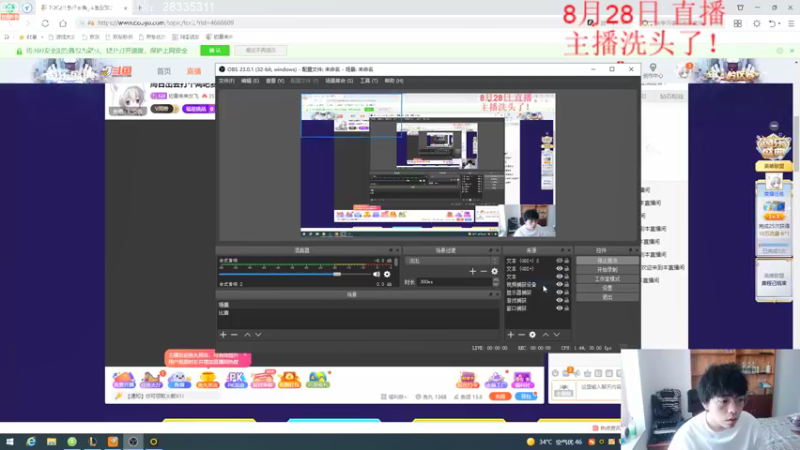Open new browser tab with plus
The height and width of the screenshot is (450, 800).
pyautogui.click(x=140, y=8)
